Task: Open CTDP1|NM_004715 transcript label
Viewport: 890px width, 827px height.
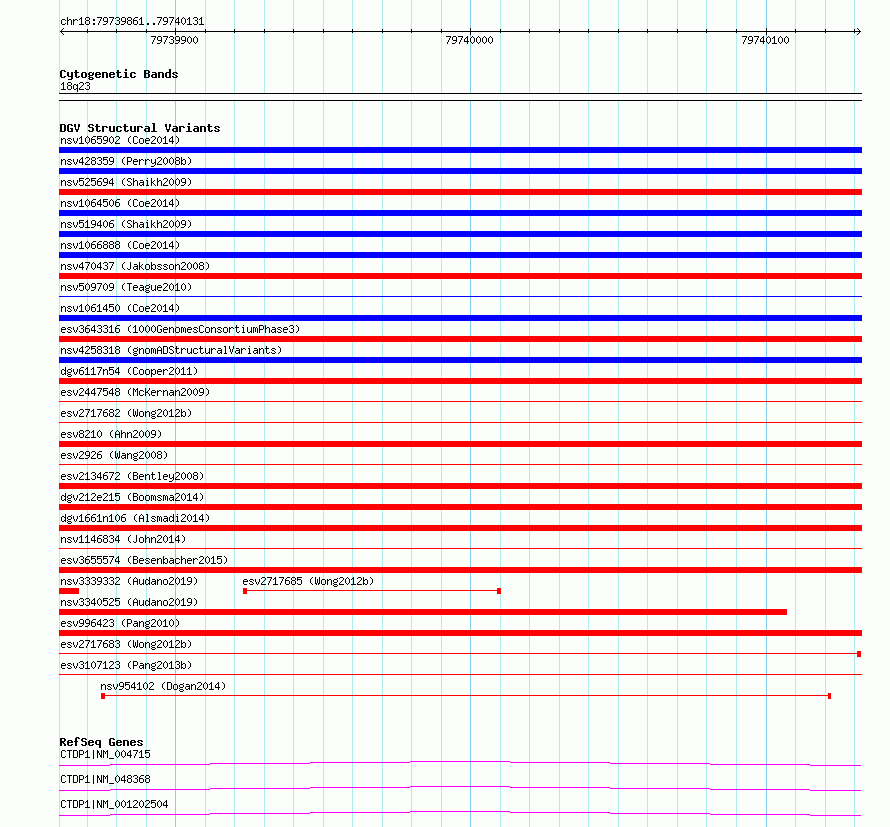Action: point(105,754)
